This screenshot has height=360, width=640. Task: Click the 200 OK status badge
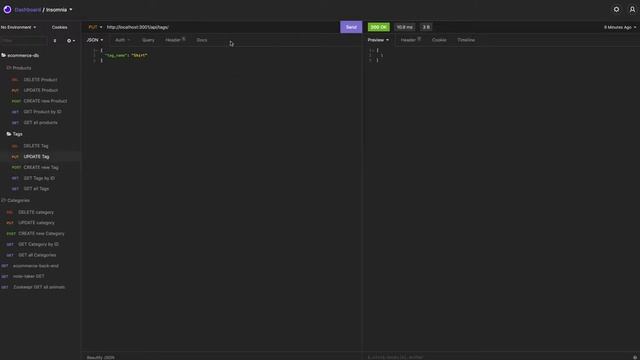point(378,27)
